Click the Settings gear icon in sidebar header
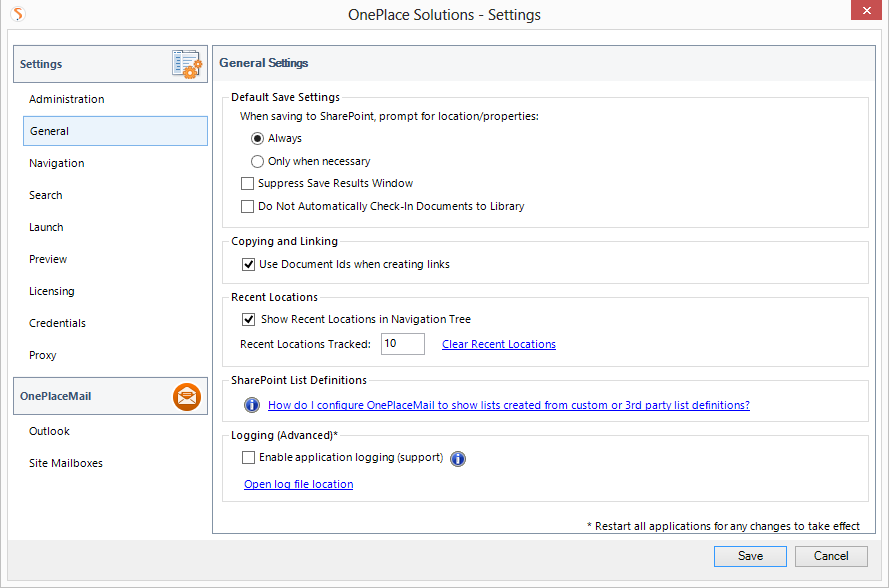This screenshot has width=889, height=588. 187,64
